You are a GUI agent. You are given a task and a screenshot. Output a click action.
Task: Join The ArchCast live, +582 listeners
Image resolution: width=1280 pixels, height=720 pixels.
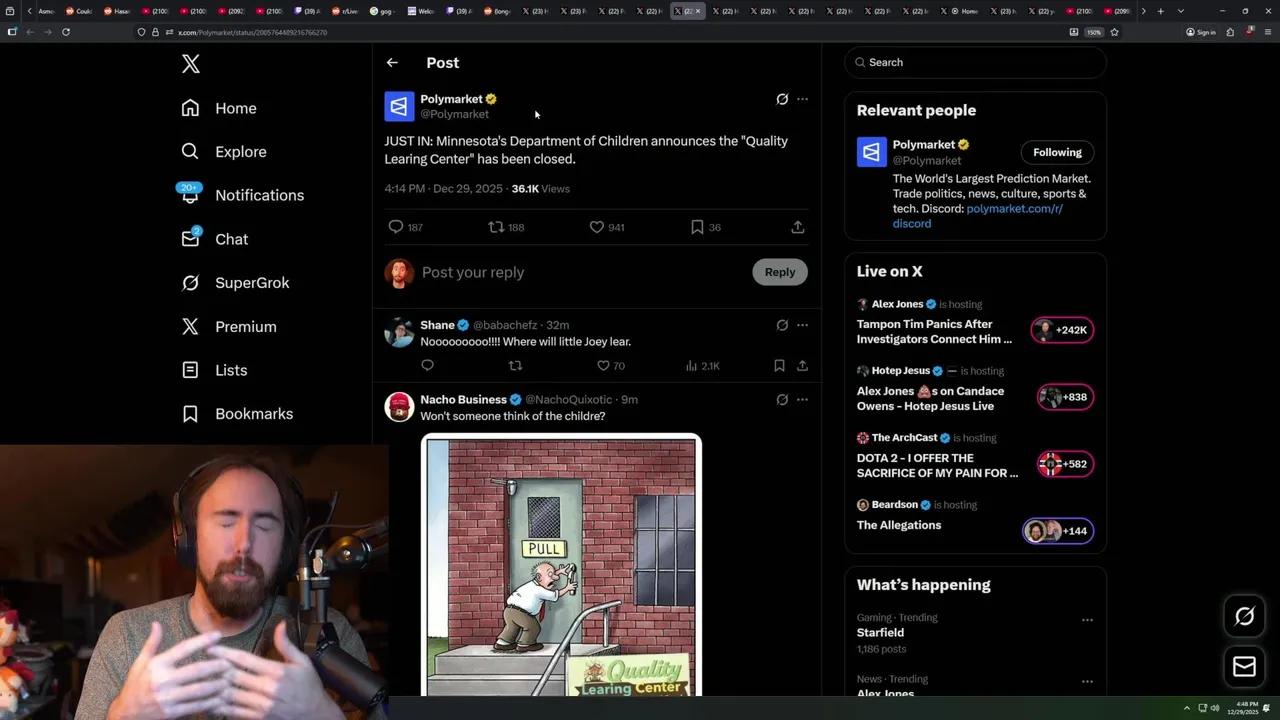point(1065,464)
